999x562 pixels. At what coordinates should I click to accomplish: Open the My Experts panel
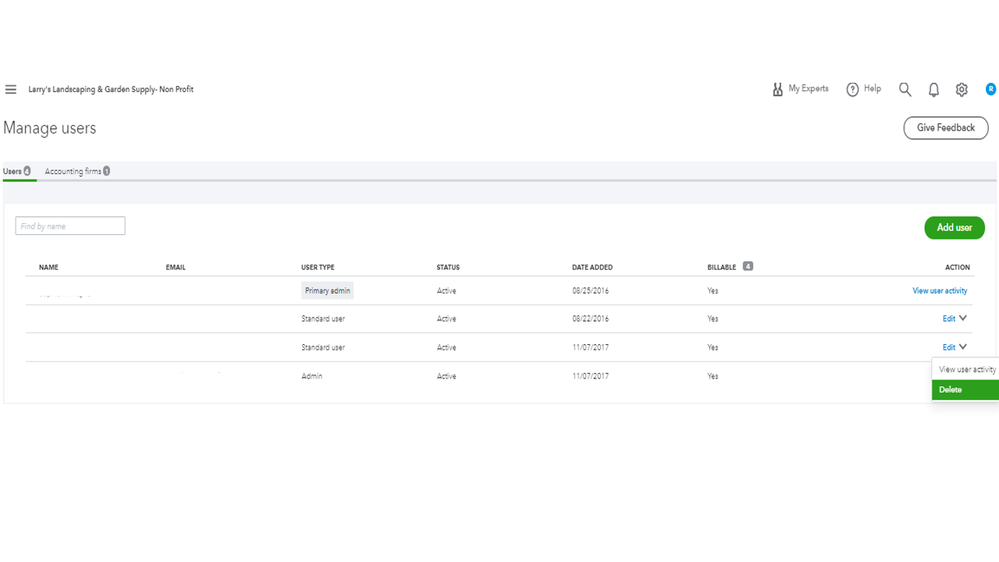click(x=800, y=89)
